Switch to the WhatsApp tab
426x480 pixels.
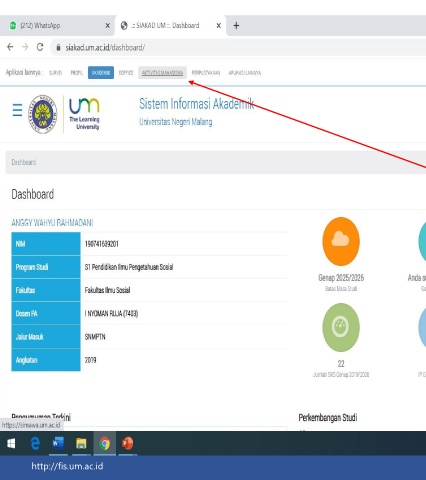click(57, 26)
